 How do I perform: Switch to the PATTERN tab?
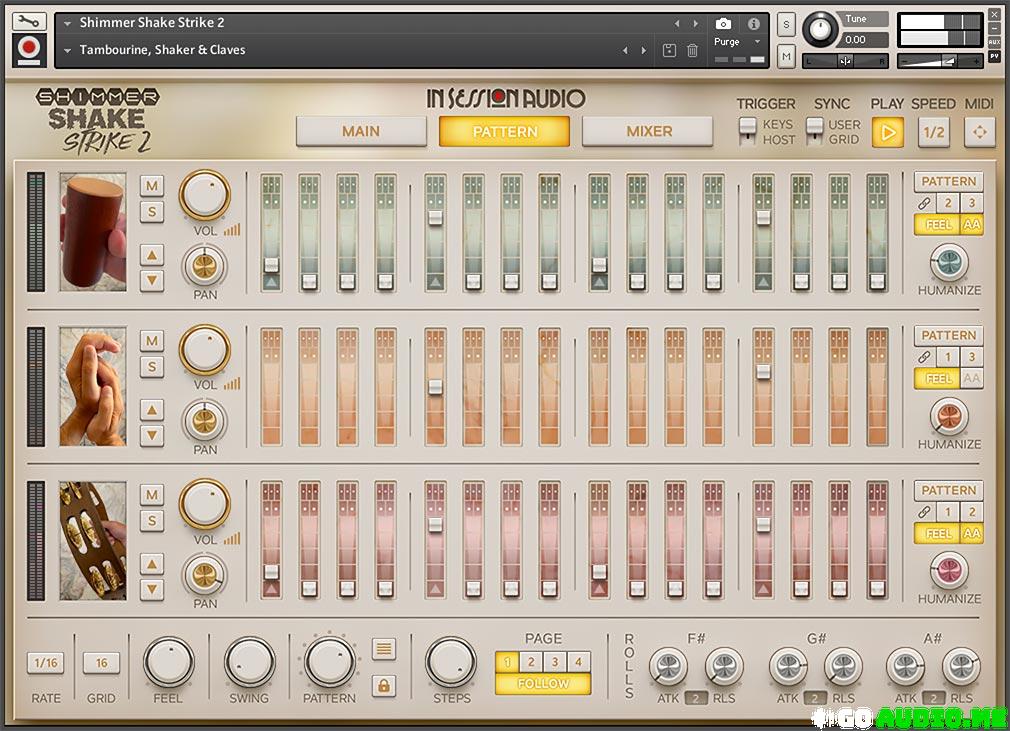[x=504, y=131]
